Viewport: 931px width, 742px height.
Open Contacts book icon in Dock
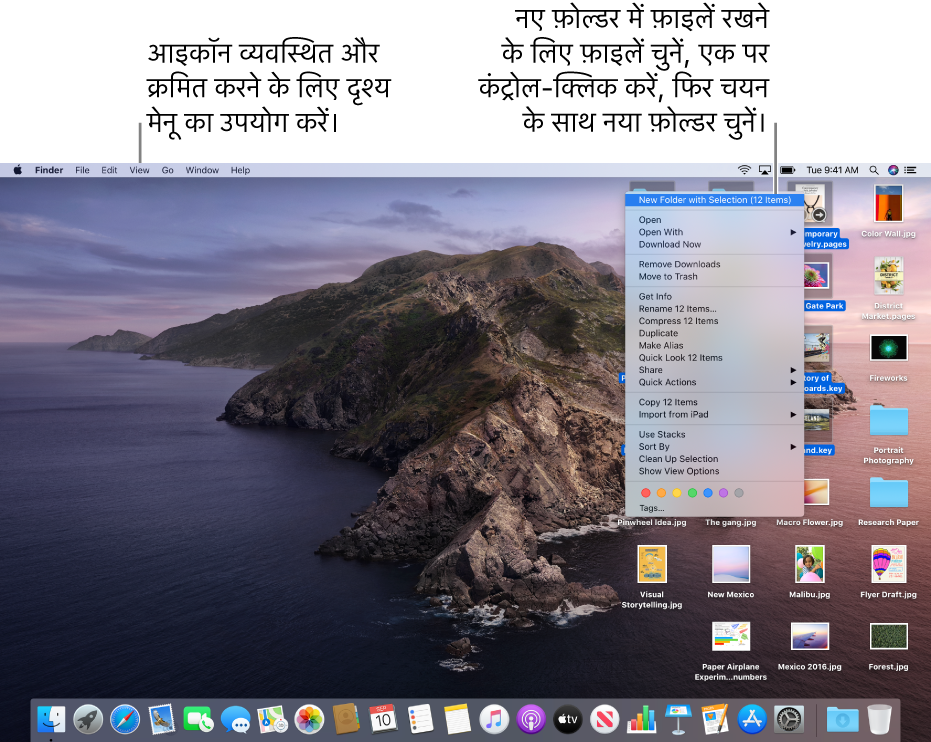[346, 719]
